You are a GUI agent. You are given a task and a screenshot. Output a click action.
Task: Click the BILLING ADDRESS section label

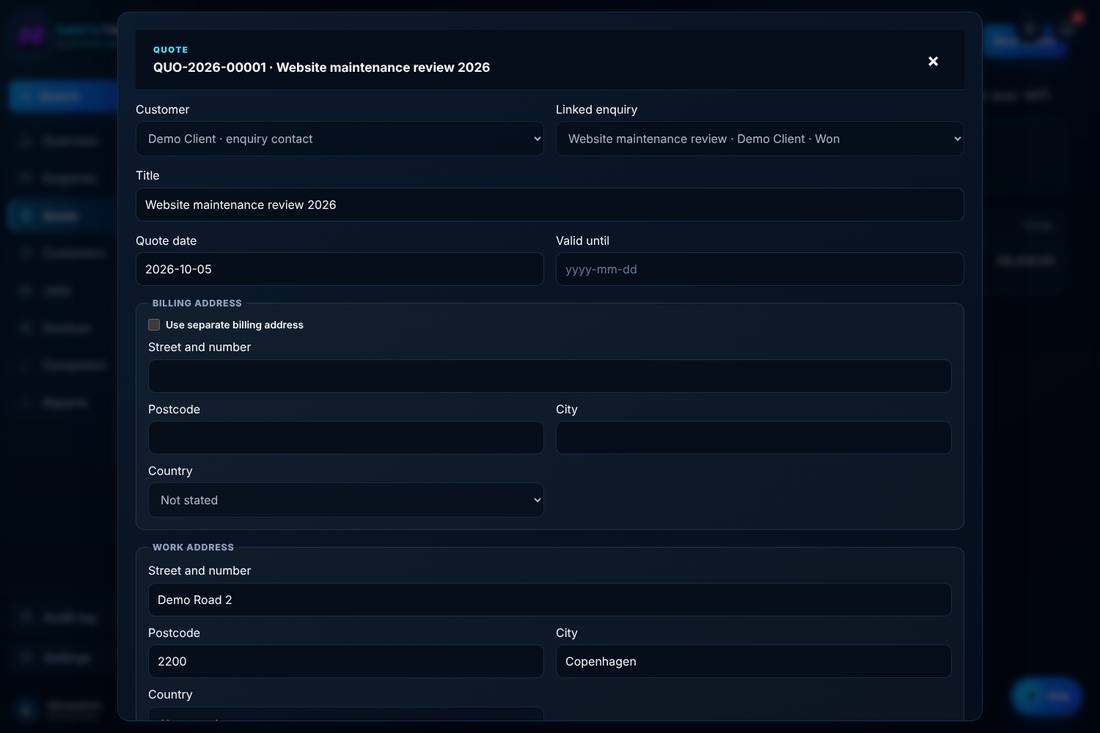point(197,303)
